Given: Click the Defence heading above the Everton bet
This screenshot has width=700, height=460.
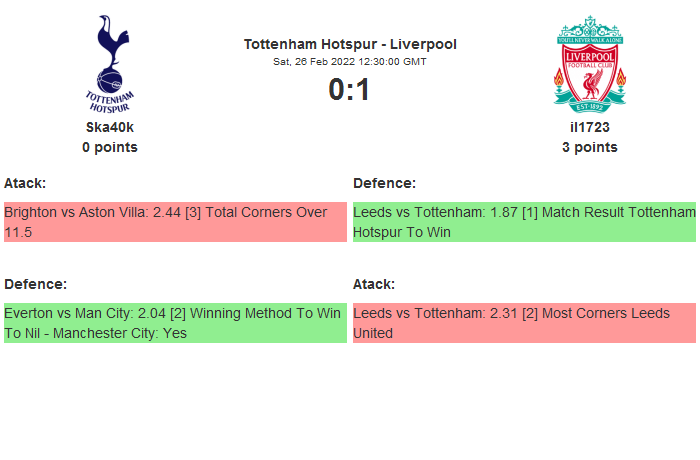Looking at the screenshot, I should (35, 284).
